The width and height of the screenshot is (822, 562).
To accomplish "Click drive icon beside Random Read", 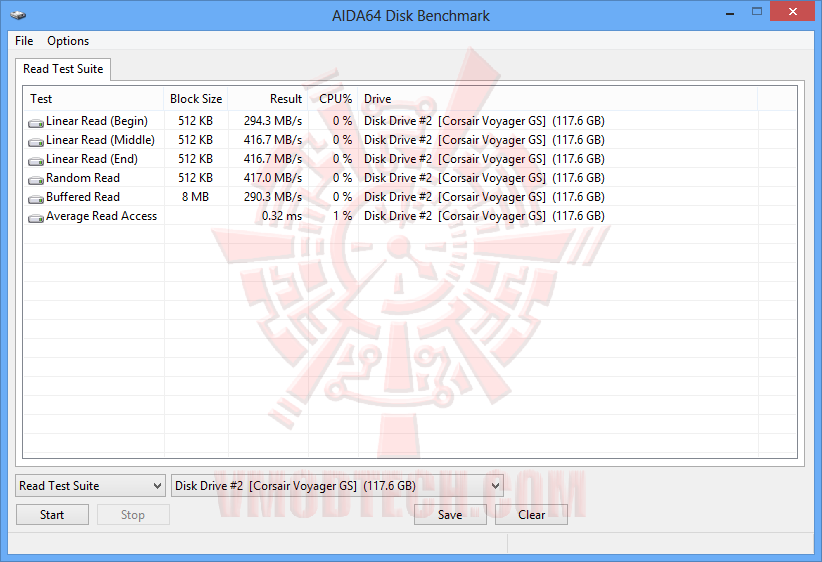I will click(36, 180).
